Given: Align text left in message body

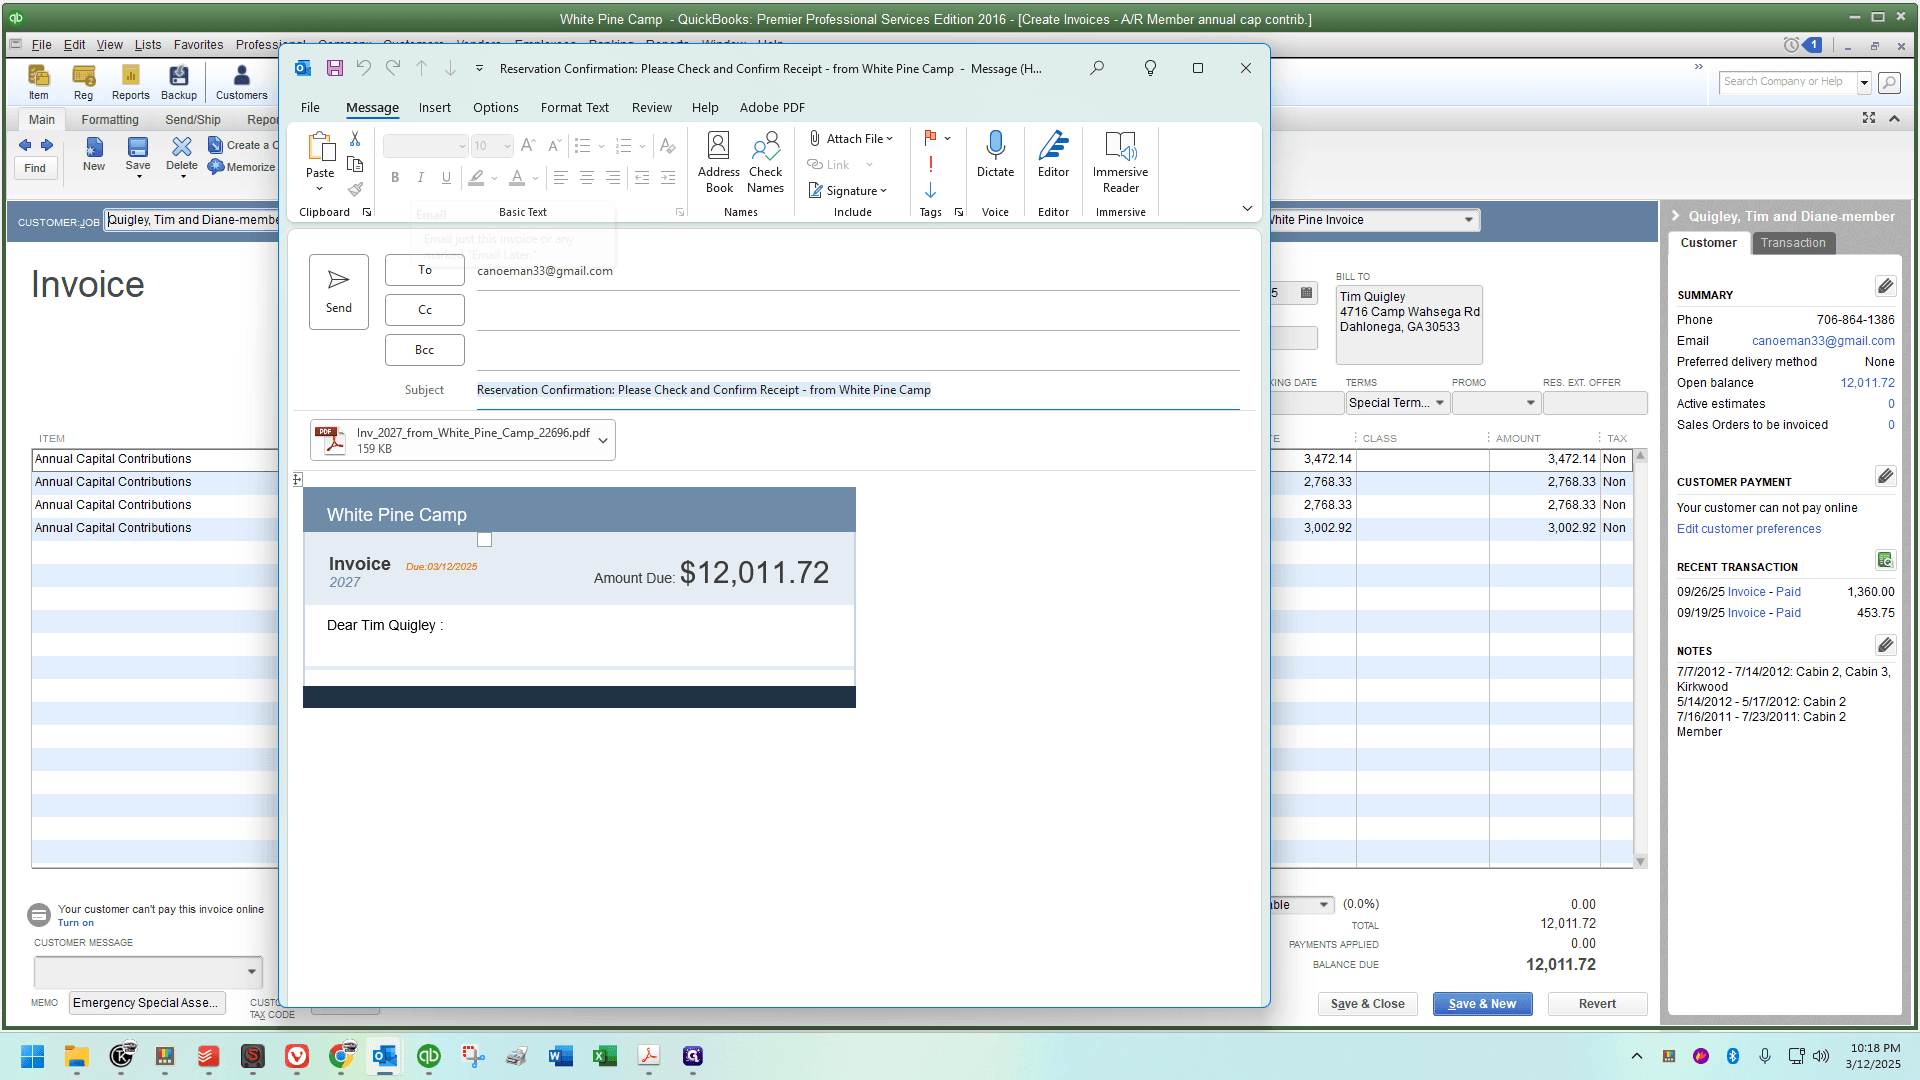Looking at the screenshot, I should pos(561,178).
